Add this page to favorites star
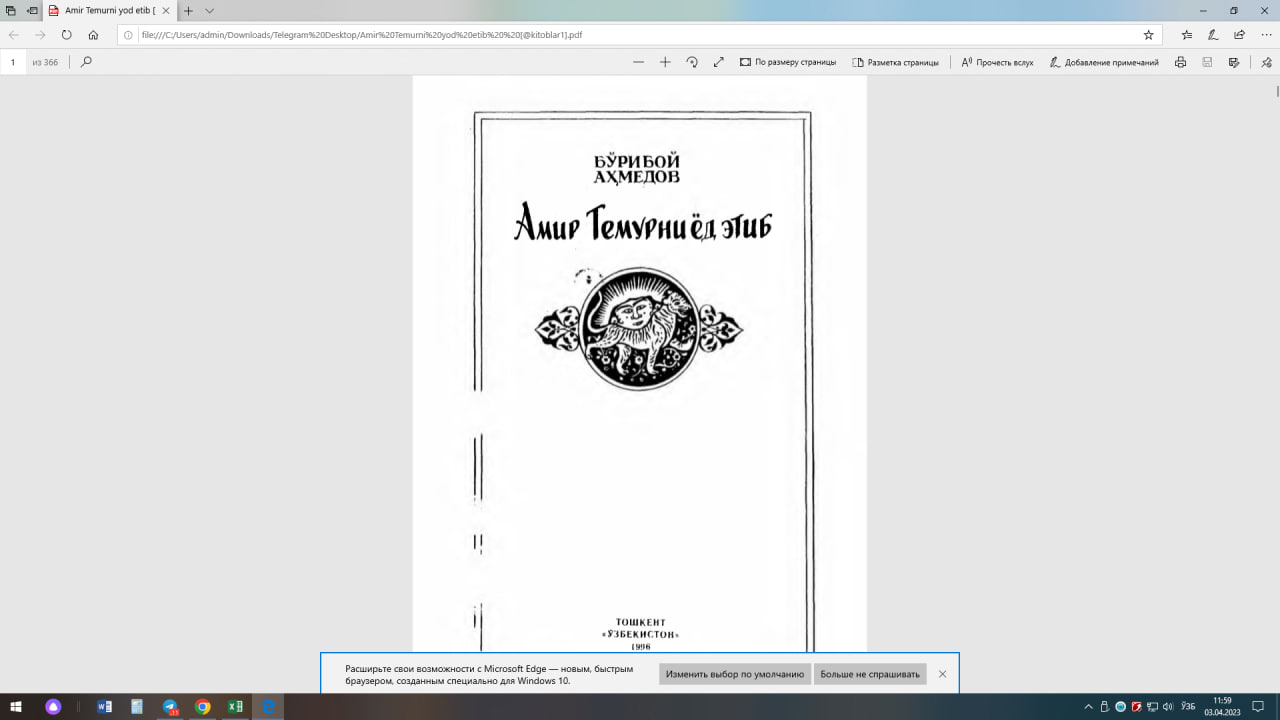 pos(1148,34)
